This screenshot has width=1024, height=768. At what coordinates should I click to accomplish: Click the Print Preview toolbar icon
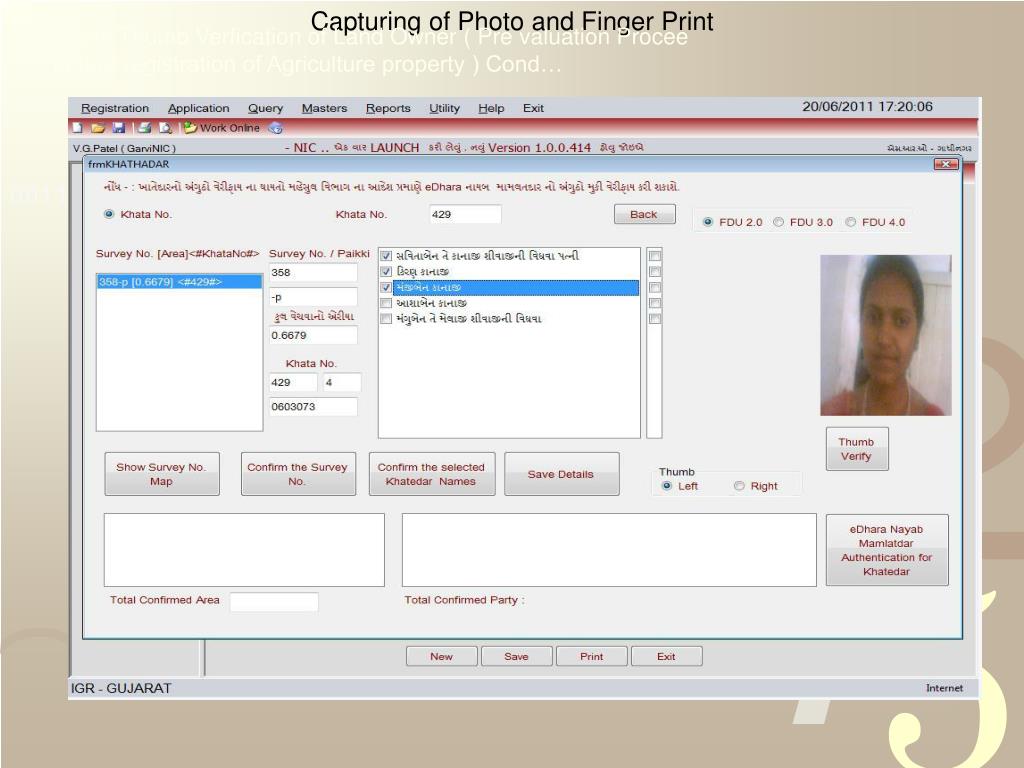tap(166, 128)
